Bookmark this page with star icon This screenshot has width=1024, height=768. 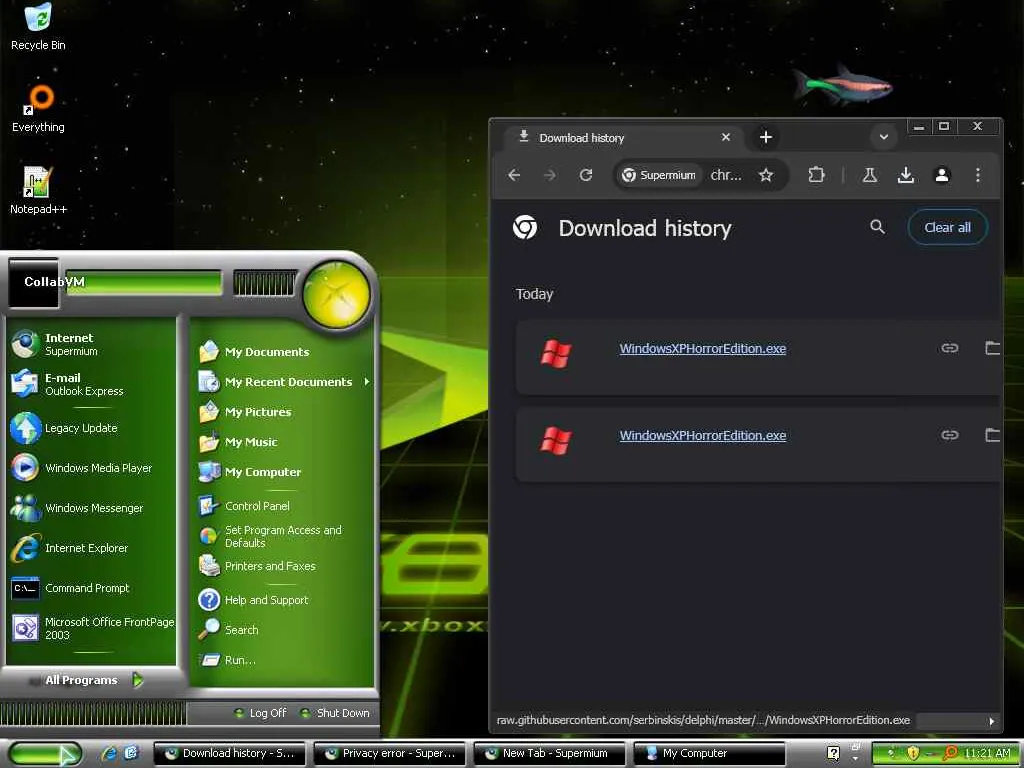(x=766, y=175)
